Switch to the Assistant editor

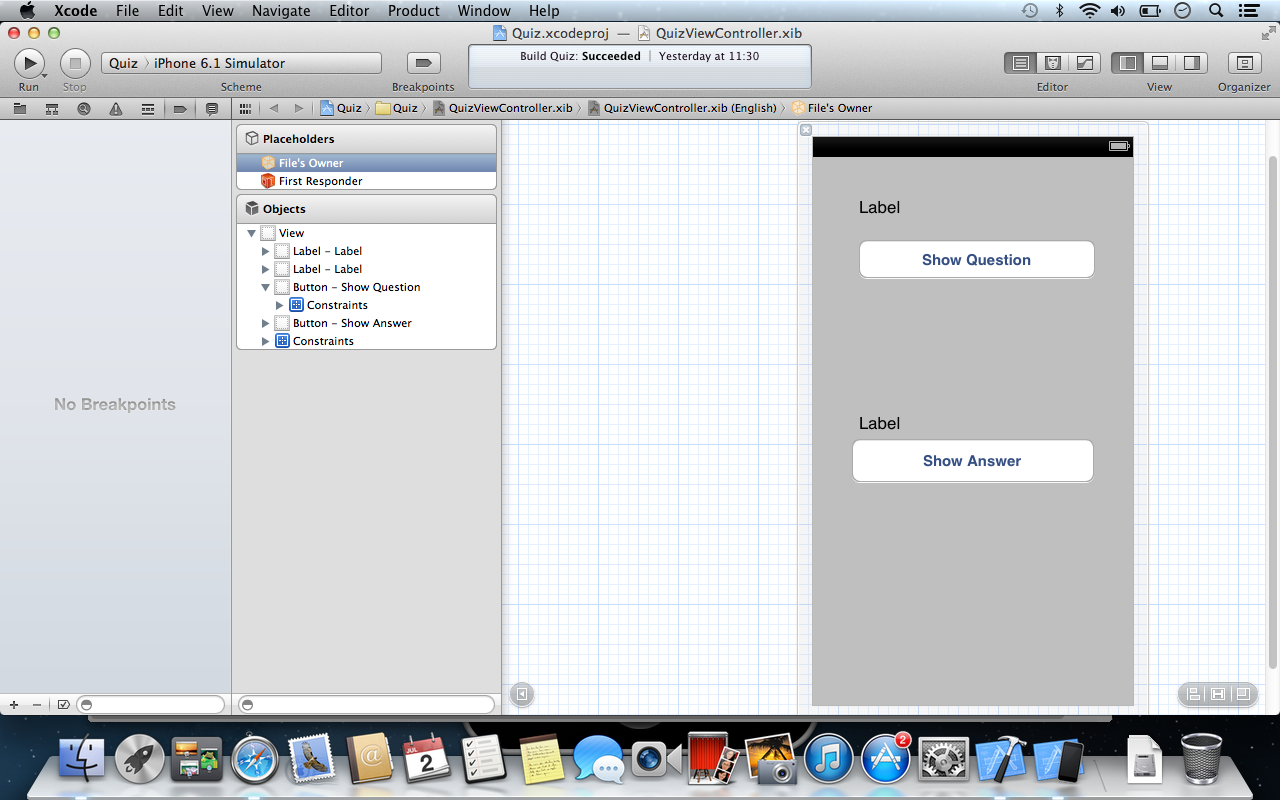tap(1052, 63)
